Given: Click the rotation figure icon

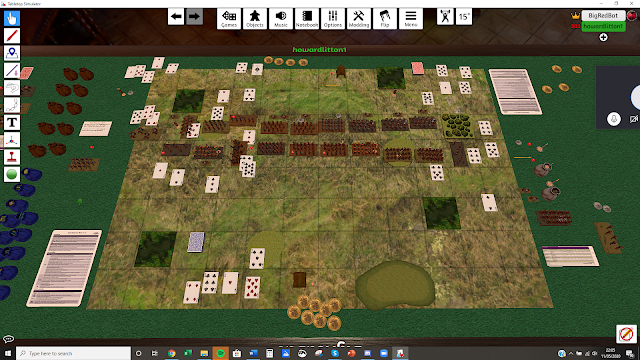Looking at the screenshot, I should tap(445, 17).
